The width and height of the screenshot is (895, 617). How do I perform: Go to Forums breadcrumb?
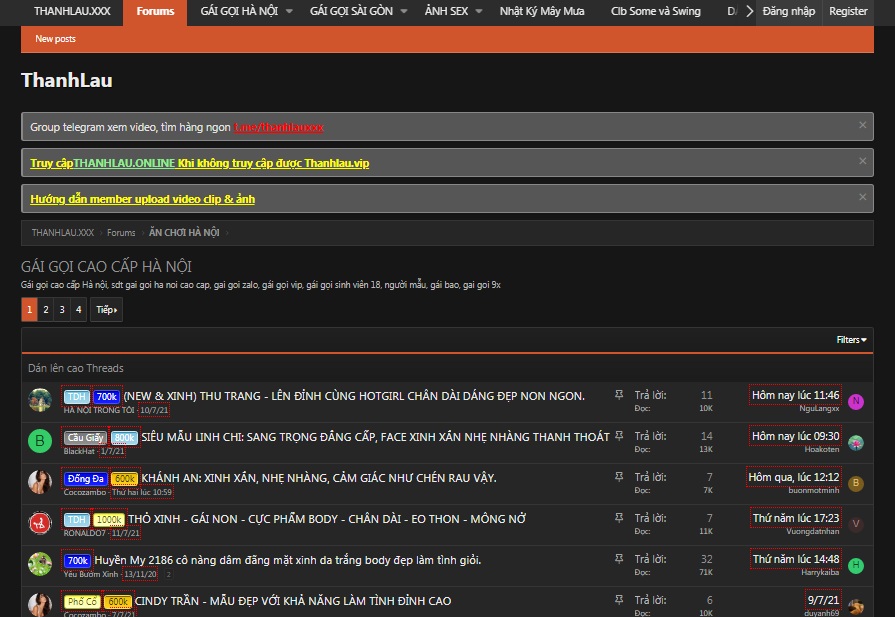121,233
